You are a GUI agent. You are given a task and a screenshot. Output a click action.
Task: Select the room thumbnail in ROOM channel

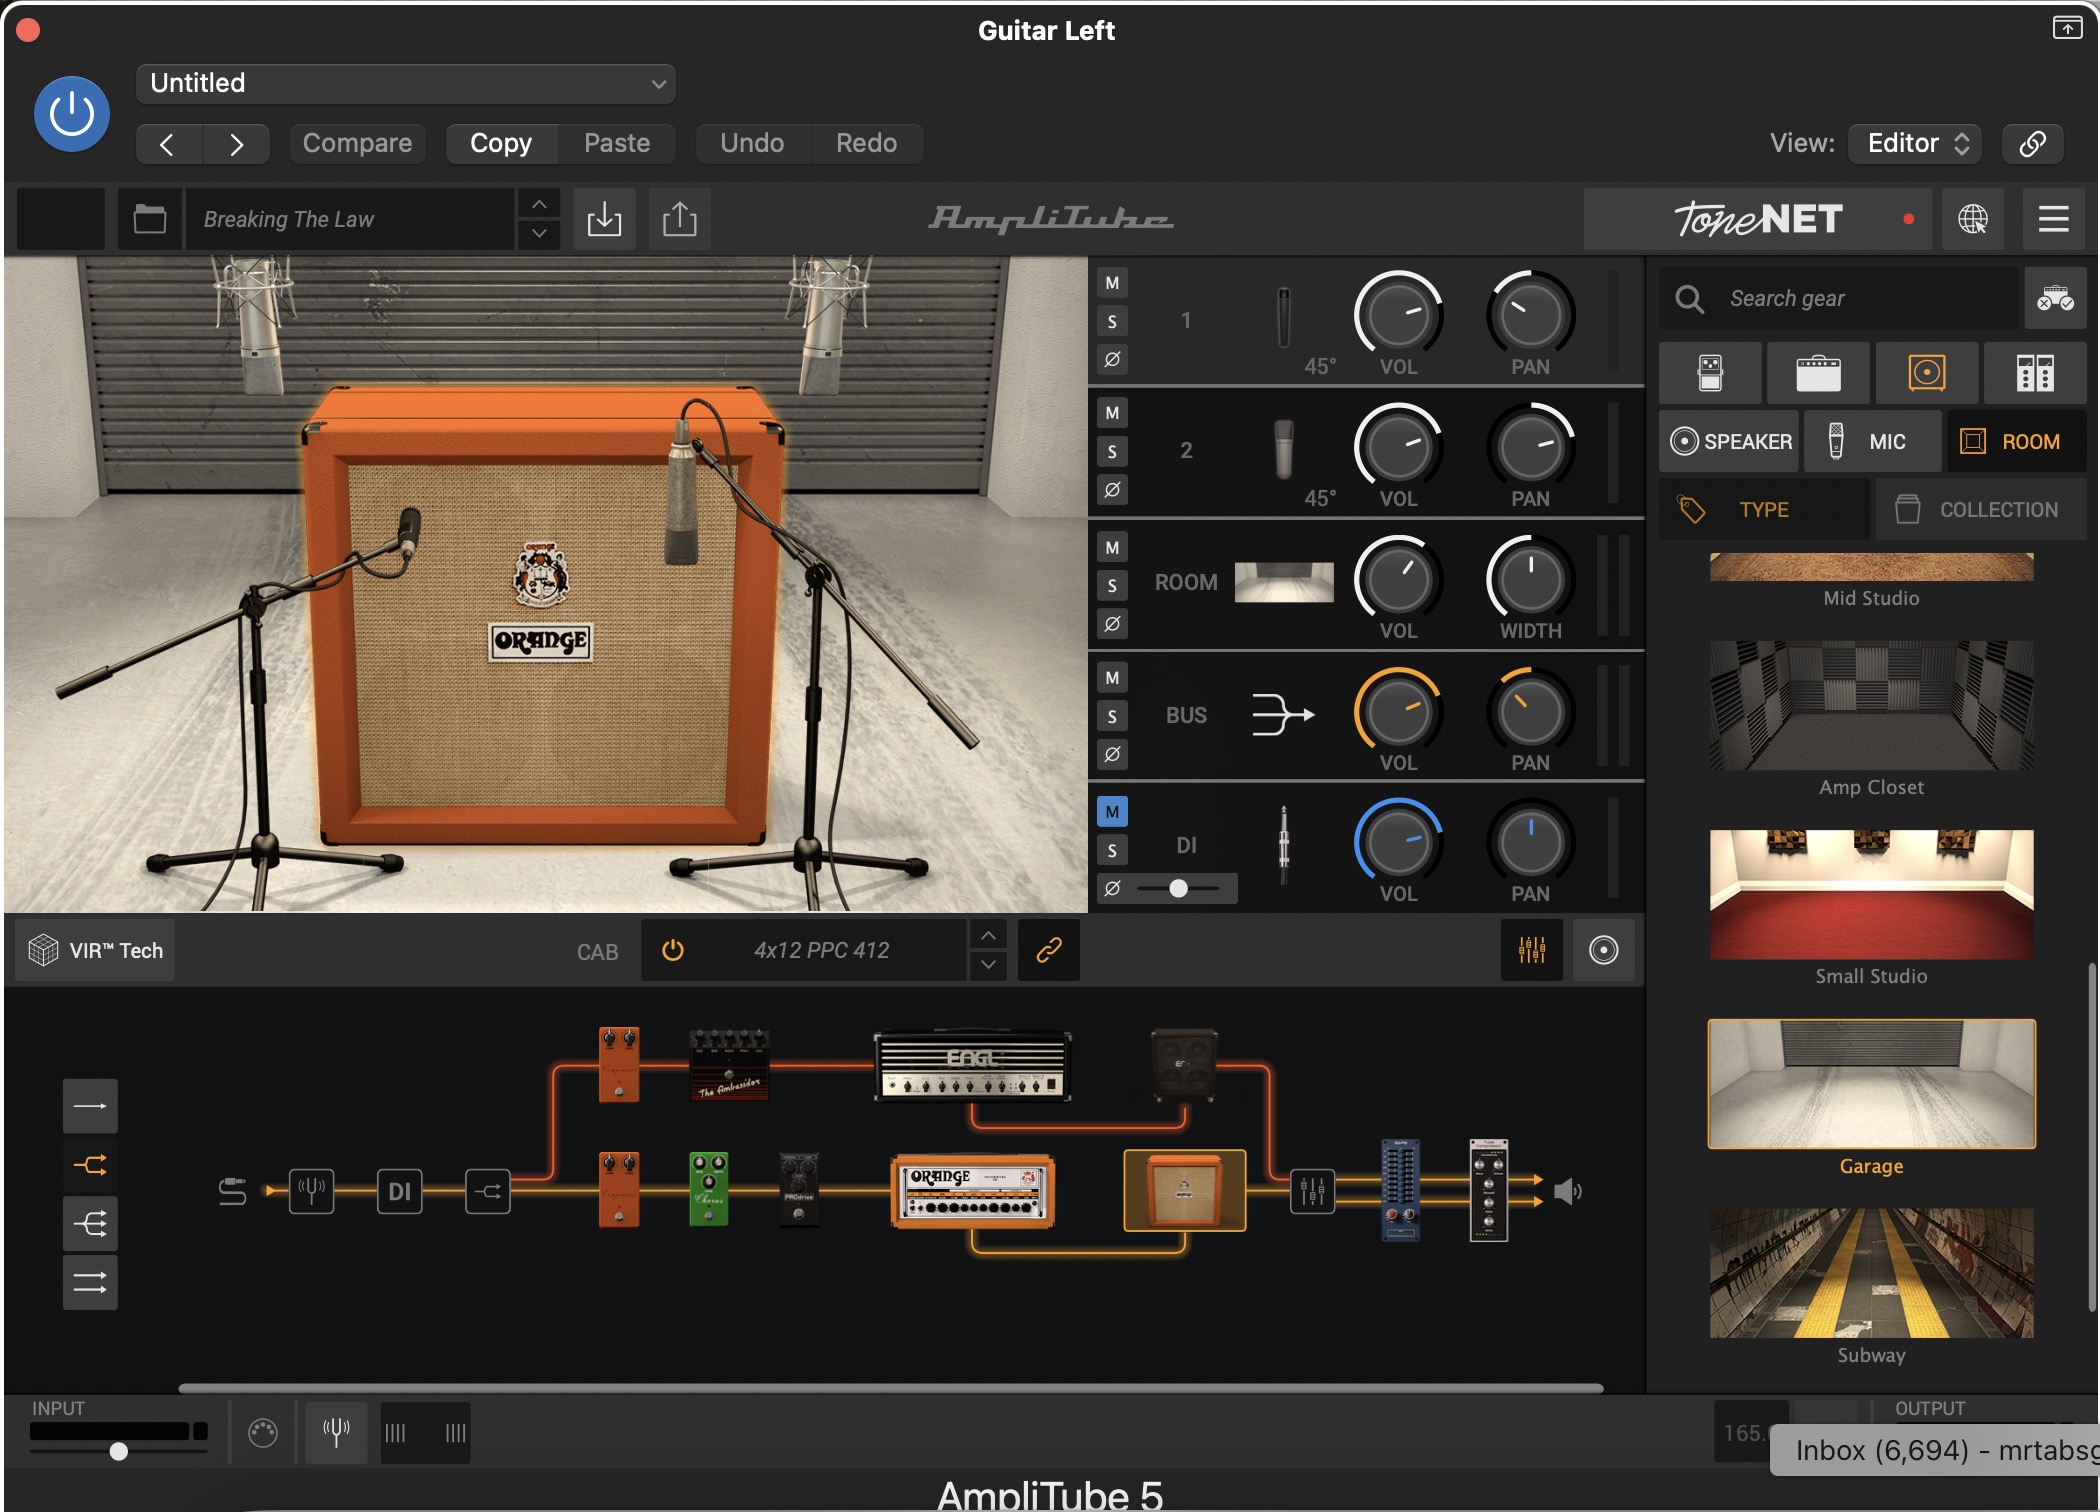point(1284,582)
